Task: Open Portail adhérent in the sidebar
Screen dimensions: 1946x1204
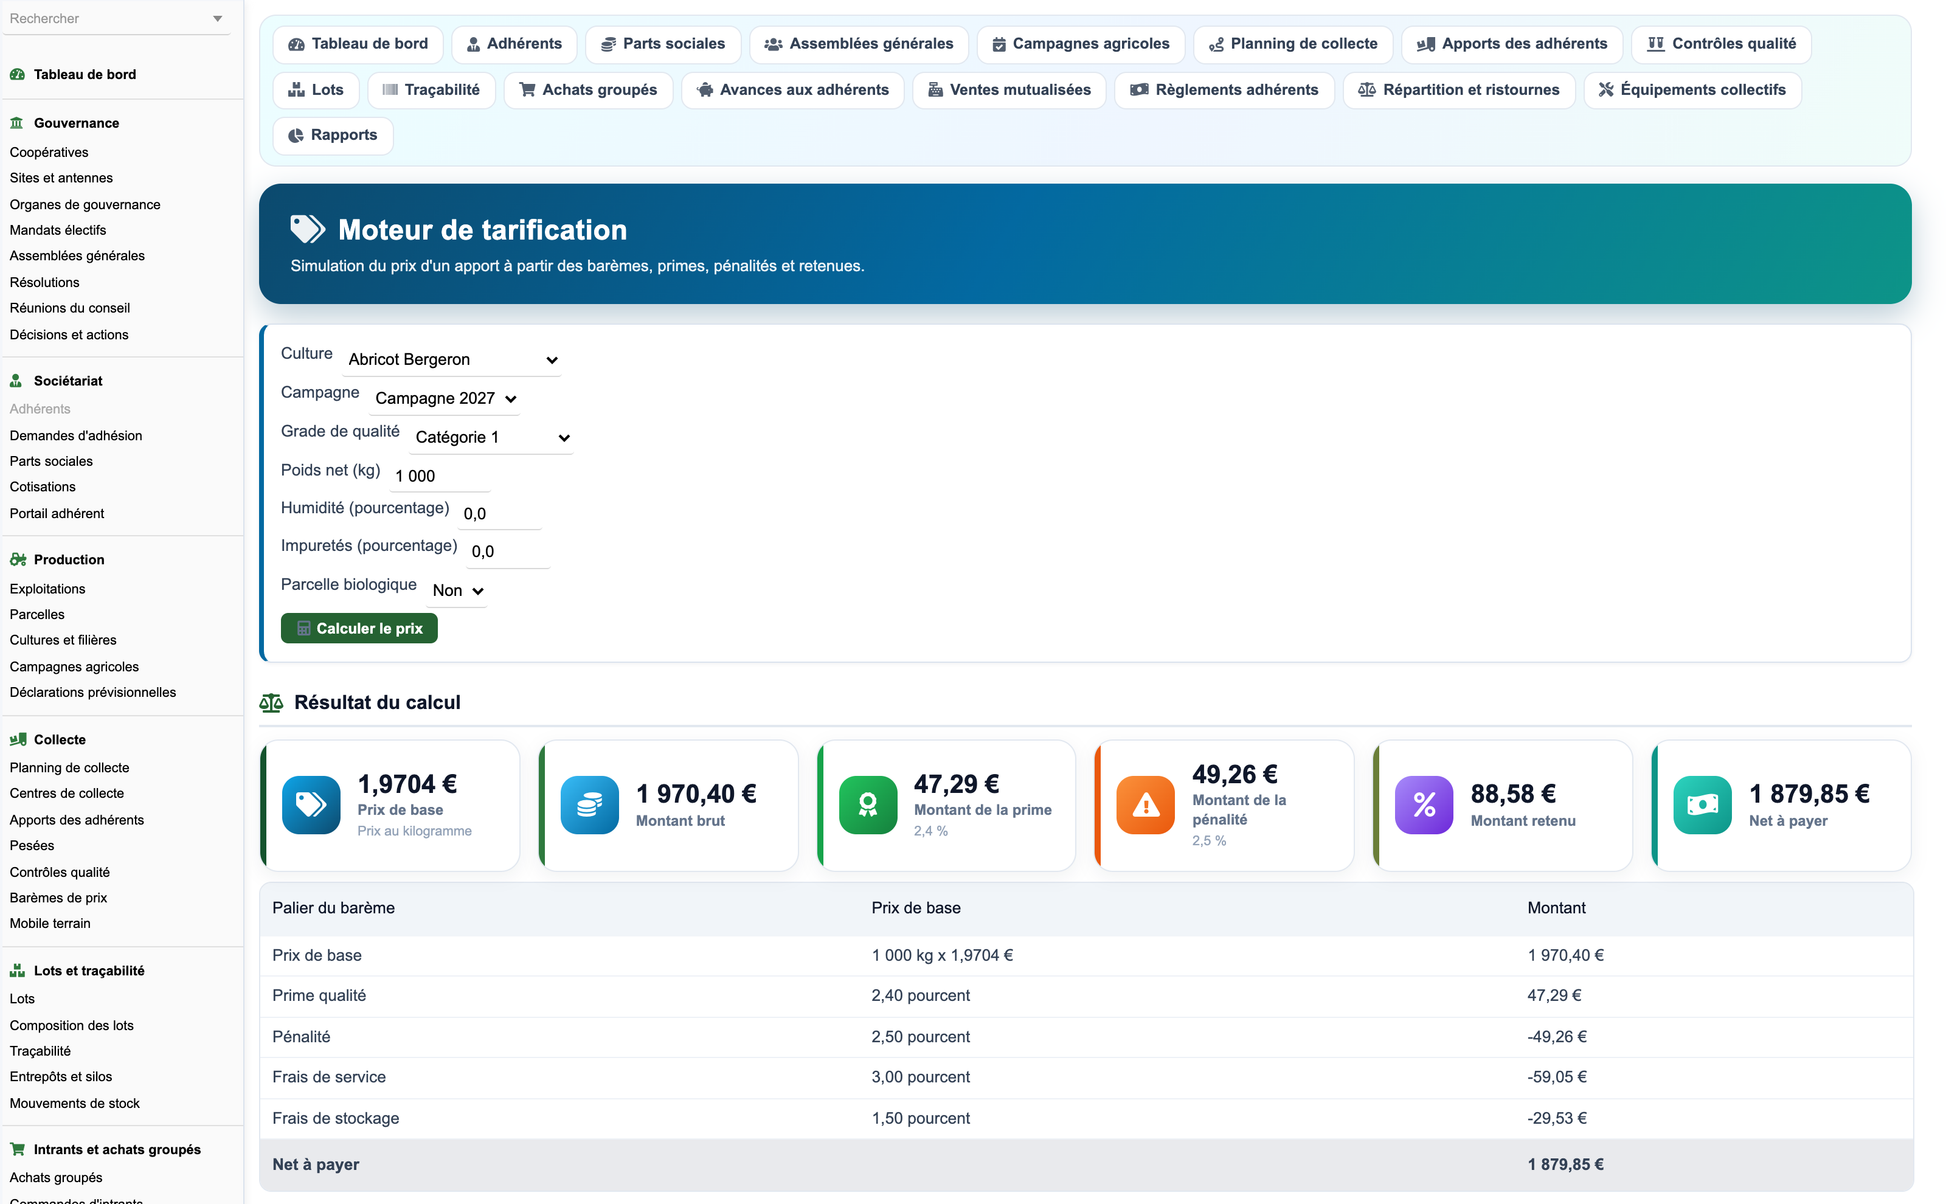Action: point(57,514)
